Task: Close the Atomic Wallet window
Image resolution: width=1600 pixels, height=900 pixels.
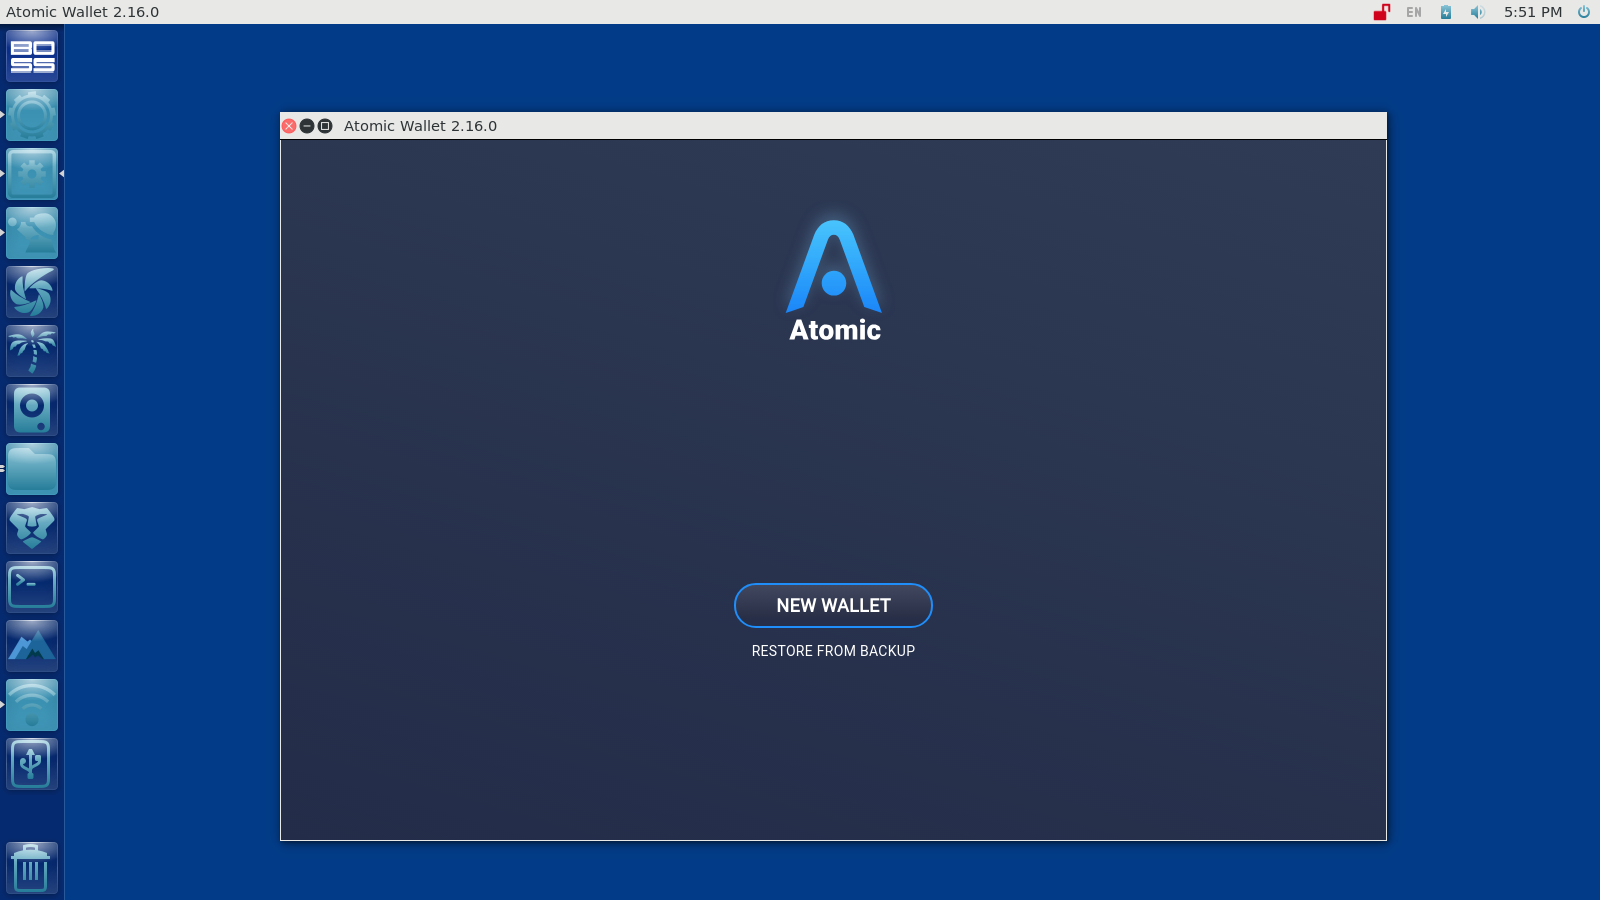Action: (x=289, y=126)
